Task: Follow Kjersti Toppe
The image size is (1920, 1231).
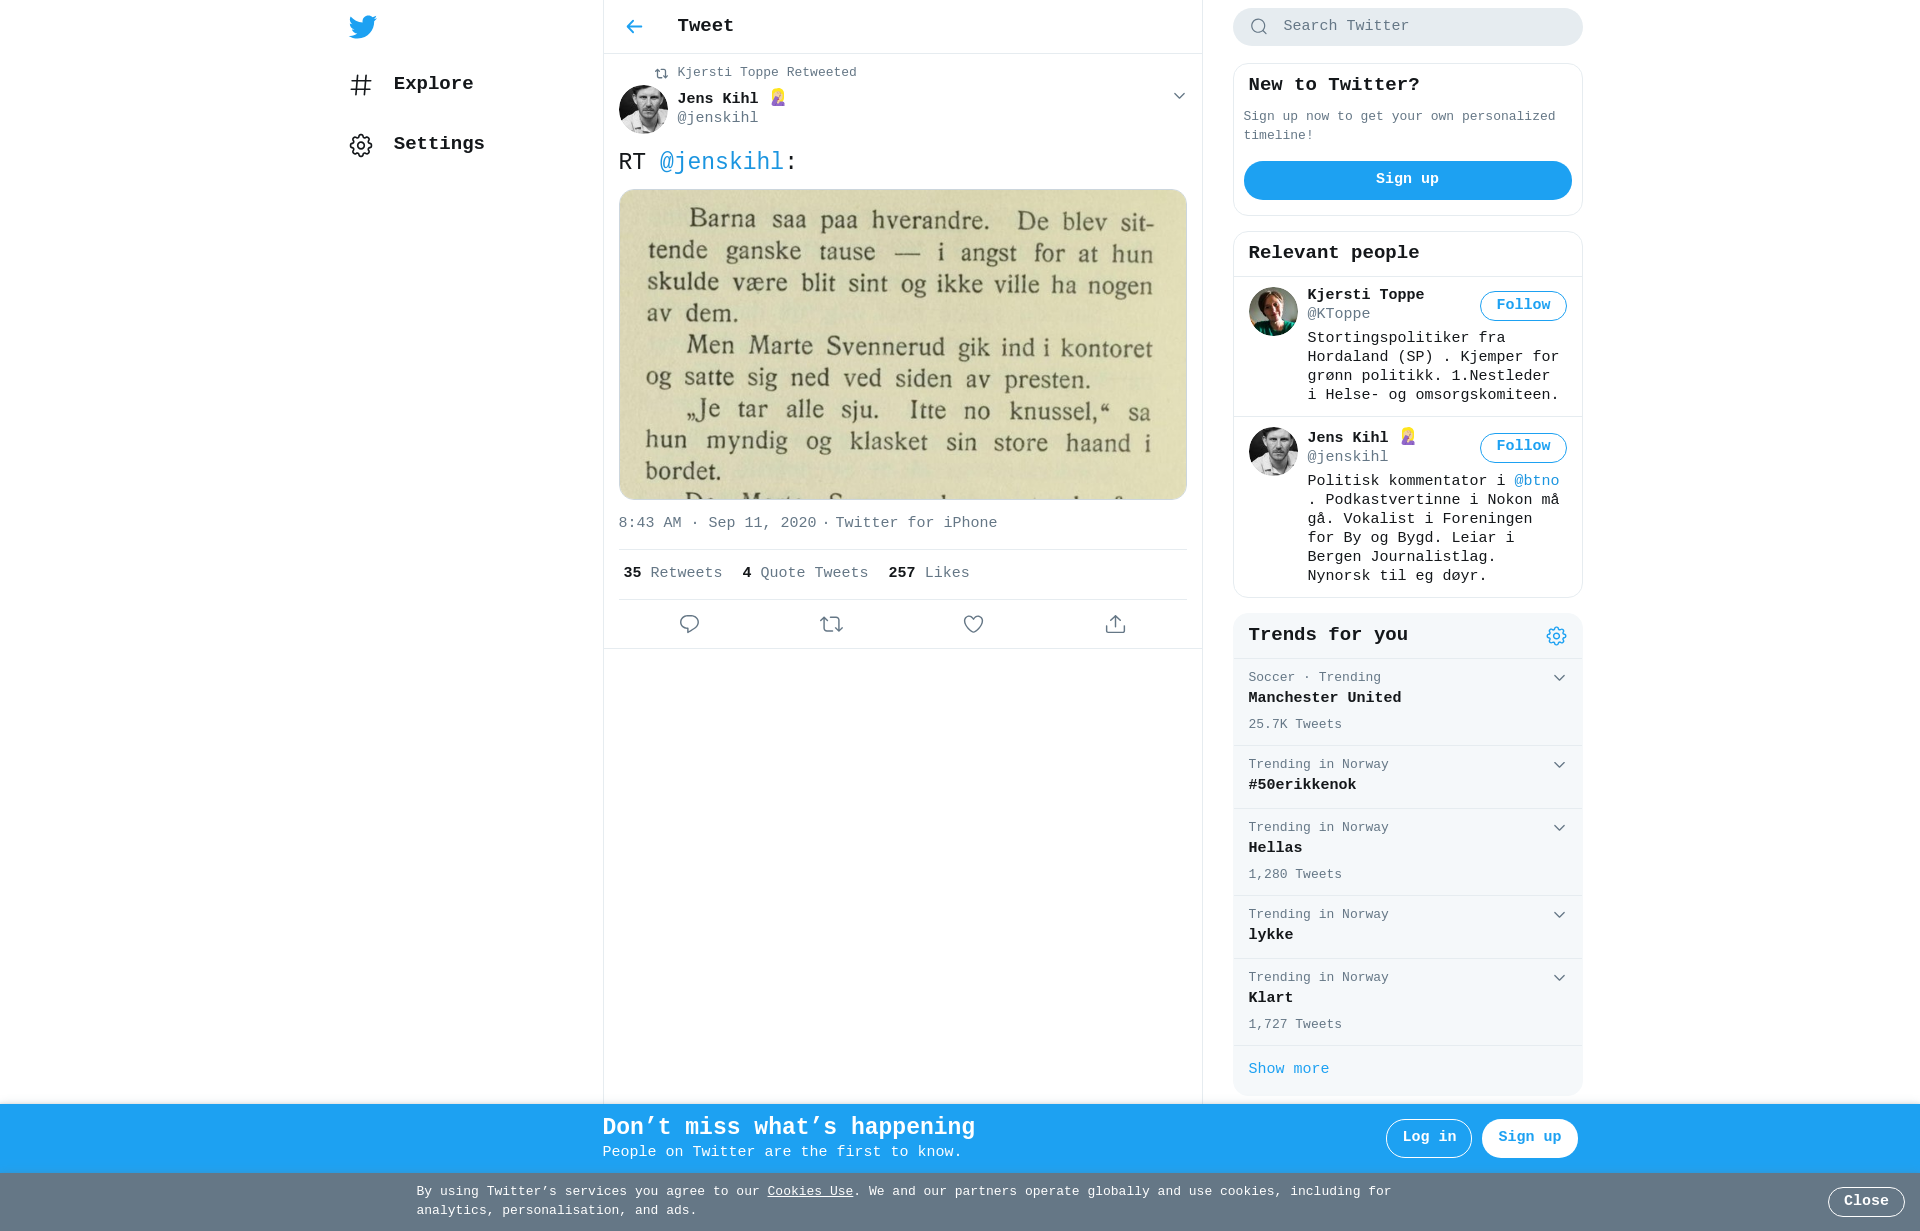Action: pyautogui.click(x=1523, y=306)
